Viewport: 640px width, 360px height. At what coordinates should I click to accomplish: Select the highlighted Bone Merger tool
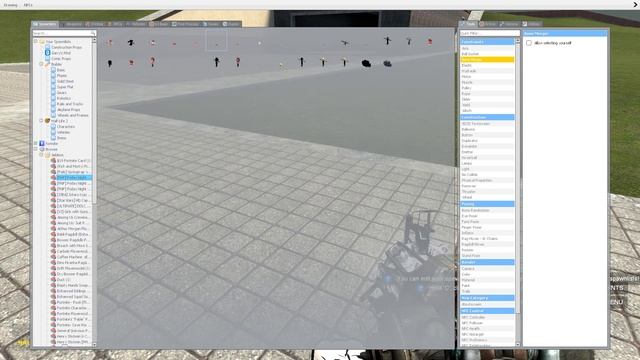point(487,60)
